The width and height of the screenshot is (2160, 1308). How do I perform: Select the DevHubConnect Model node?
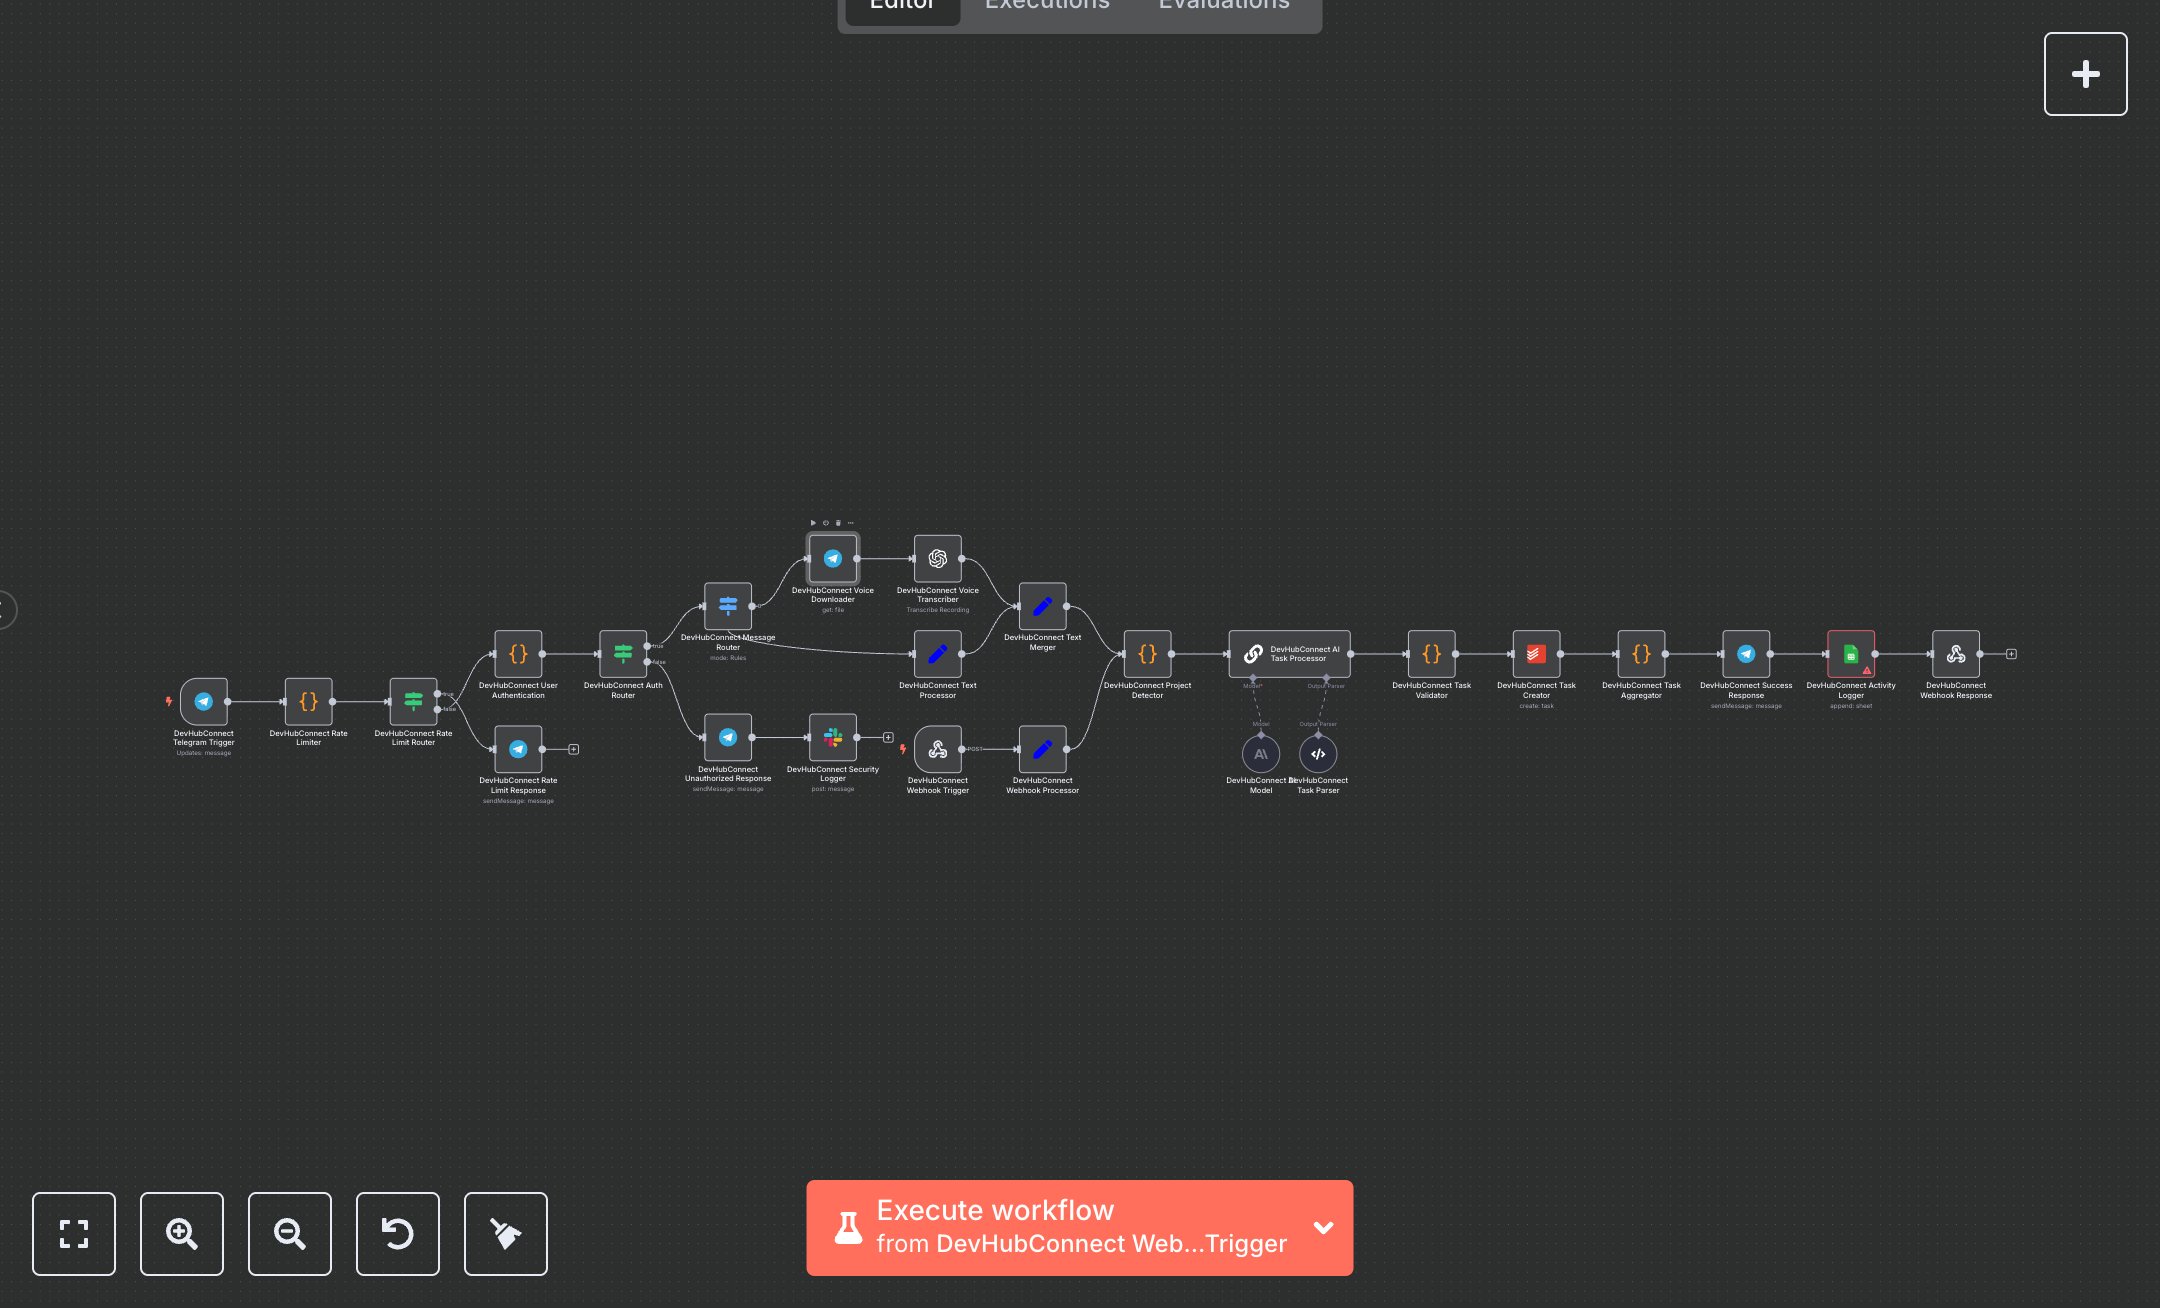[x=1260, y=755]
